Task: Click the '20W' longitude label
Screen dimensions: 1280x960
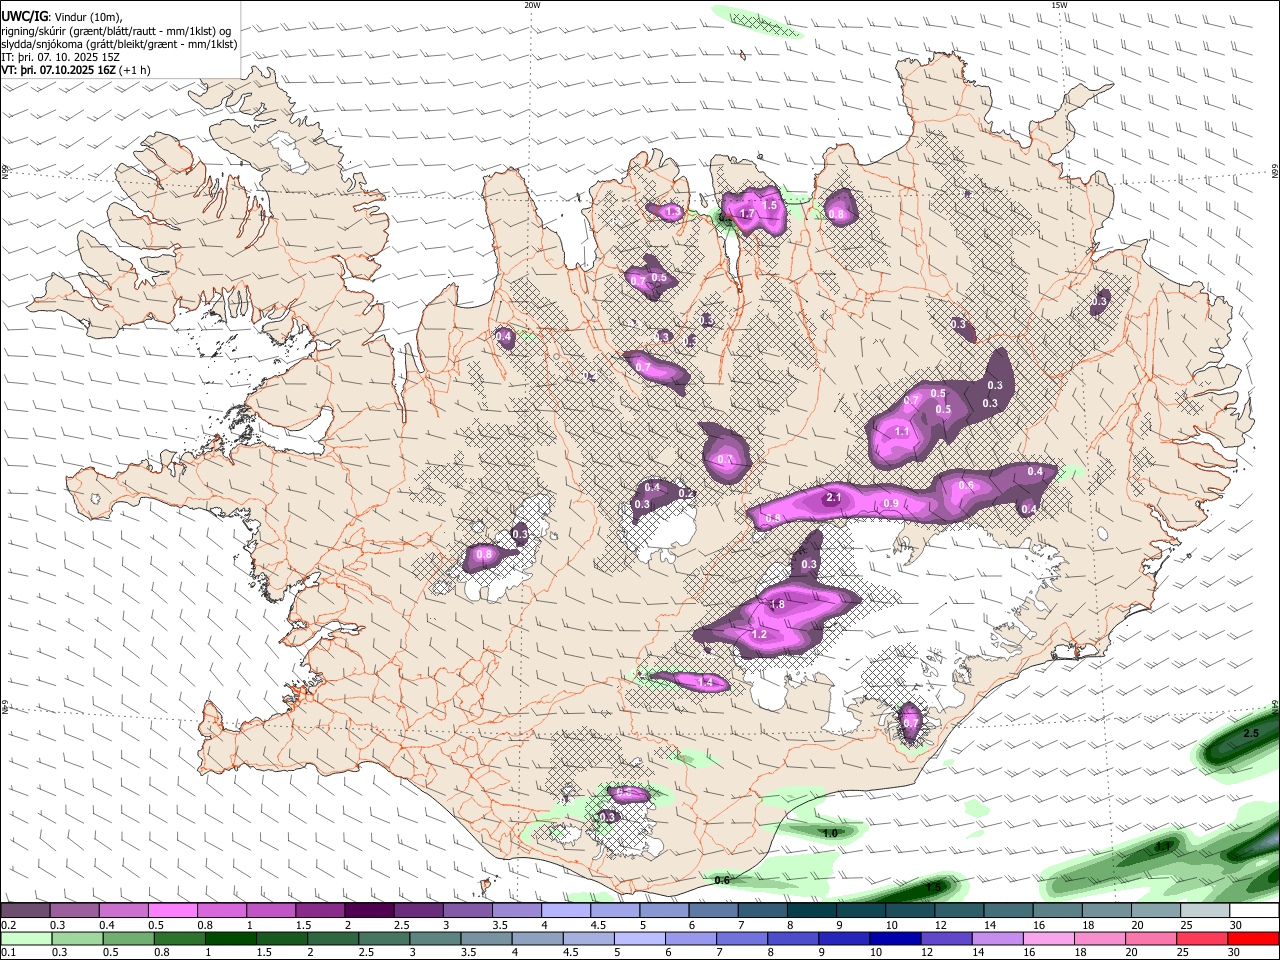Action: pyautogui.click(x=532, y=5)
